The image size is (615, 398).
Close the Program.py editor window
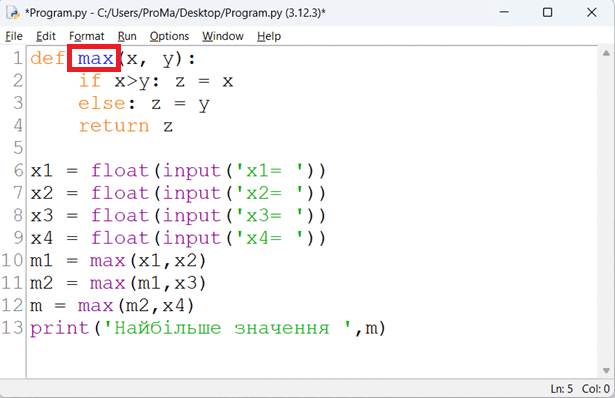(591, 12)
